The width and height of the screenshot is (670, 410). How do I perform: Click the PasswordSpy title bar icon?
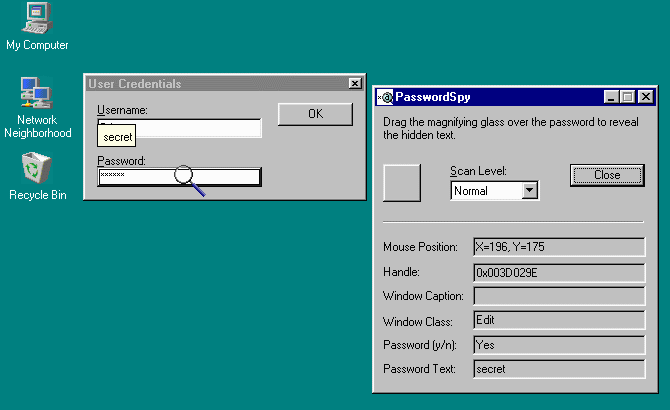pos(385,97)
